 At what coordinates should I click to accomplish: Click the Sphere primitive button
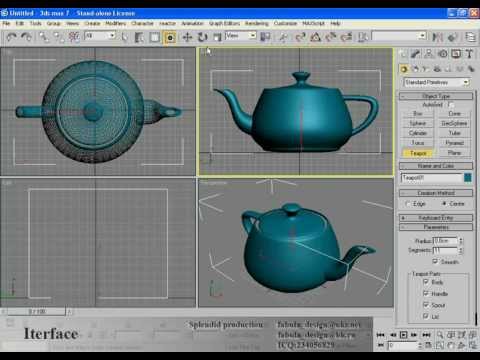pyautogui.click(x=417, y=123)
